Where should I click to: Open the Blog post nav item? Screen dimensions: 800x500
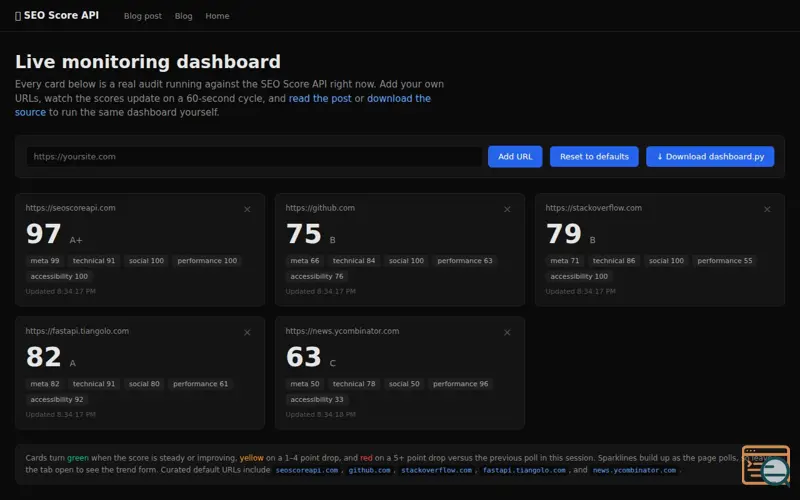(142, 16)
